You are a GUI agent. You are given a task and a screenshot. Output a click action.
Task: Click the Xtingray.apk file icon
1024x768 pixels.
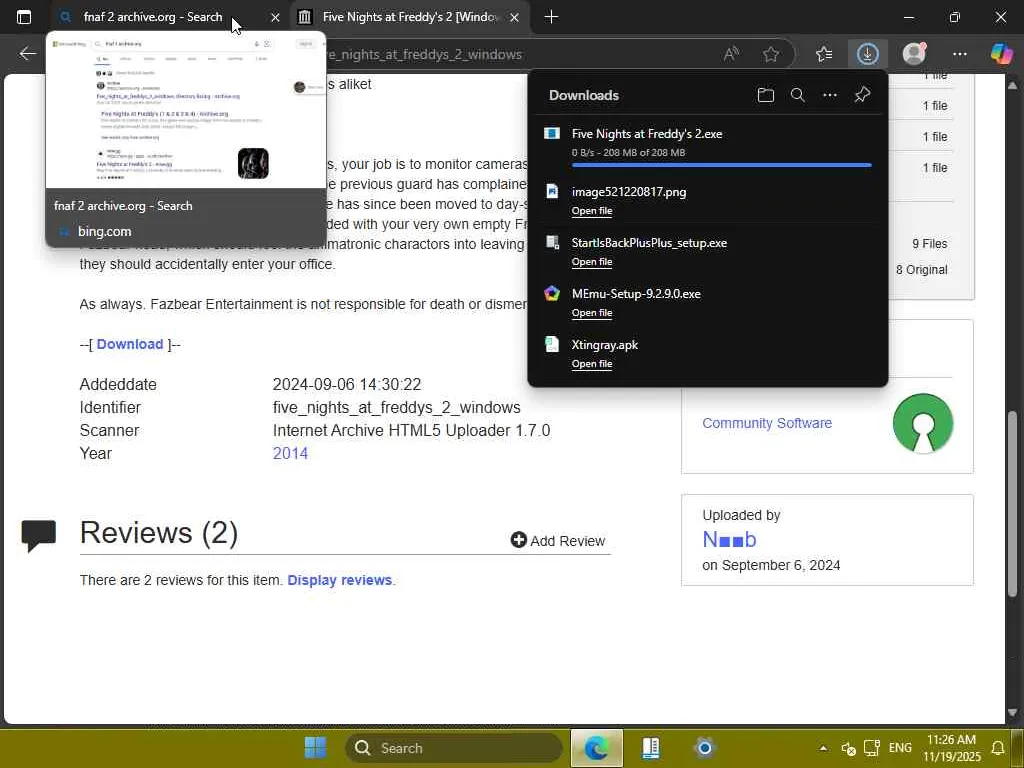click(552, 344)
